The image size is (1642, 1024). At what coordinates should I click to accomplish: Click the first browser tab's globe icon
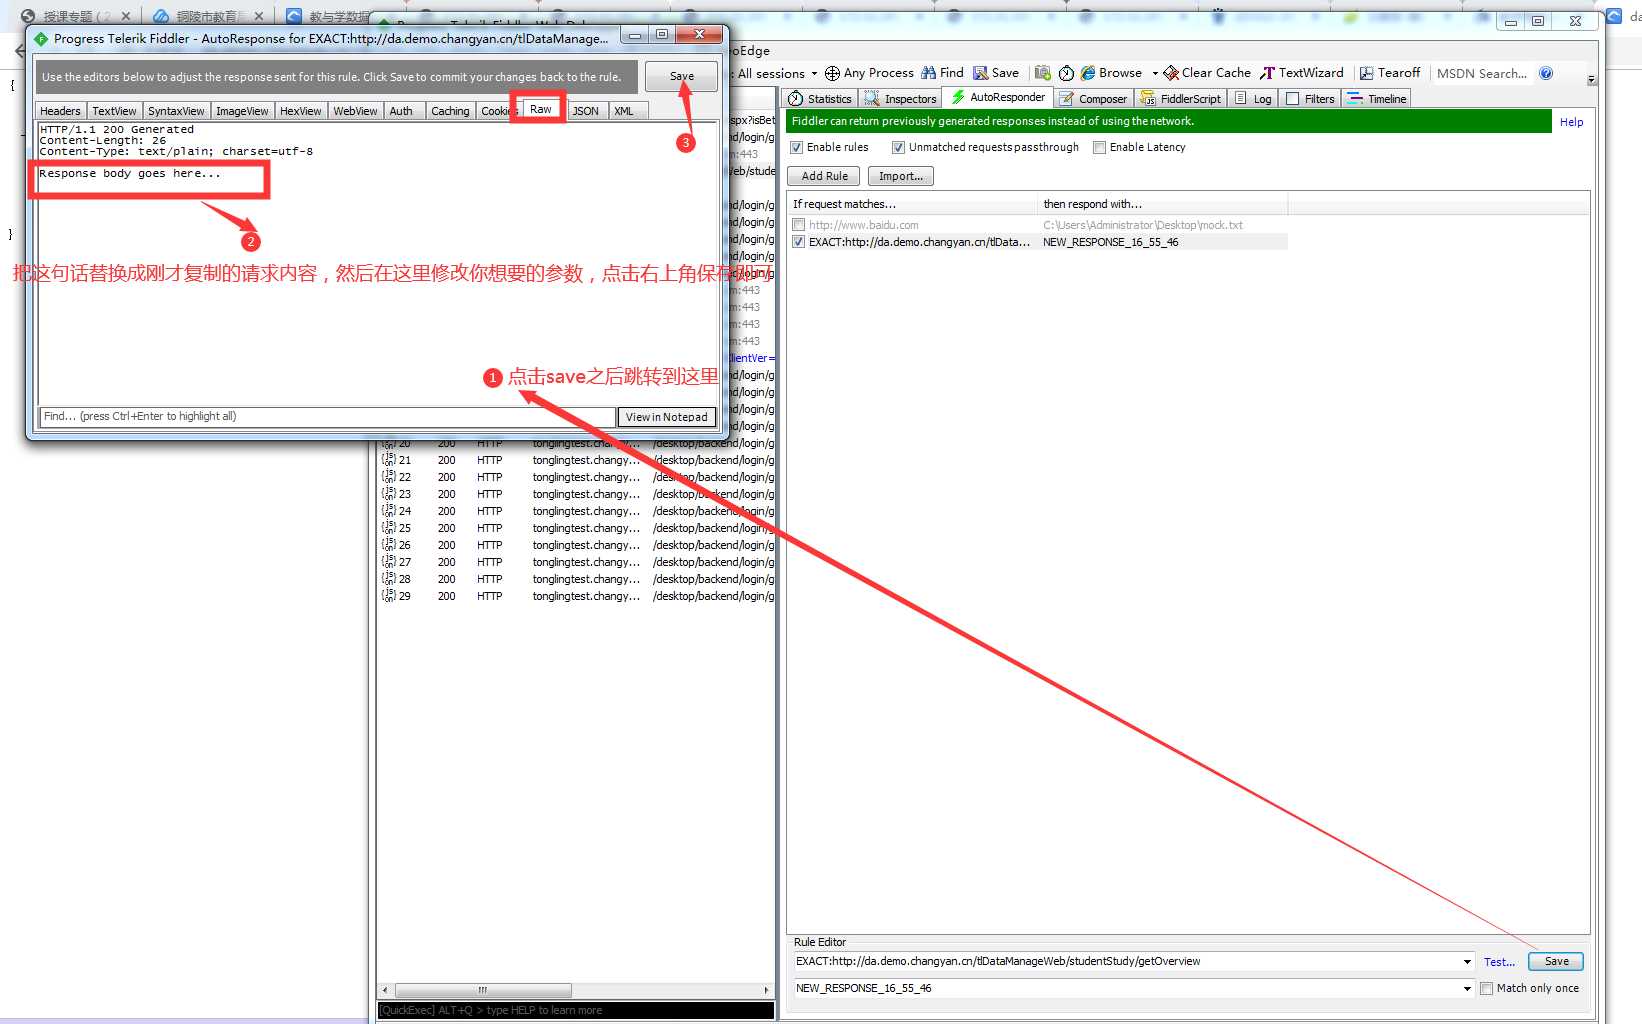[28, 16]
